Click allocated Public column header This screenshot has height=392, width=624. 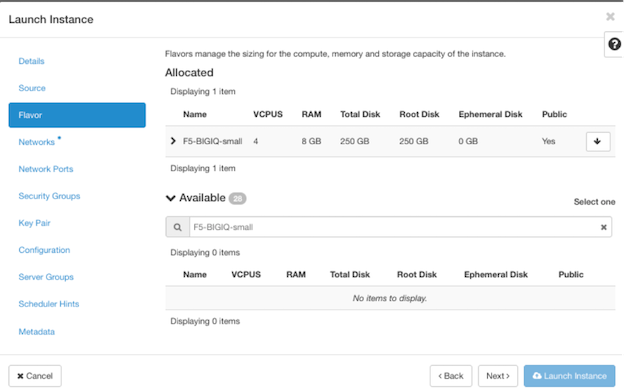554,114
